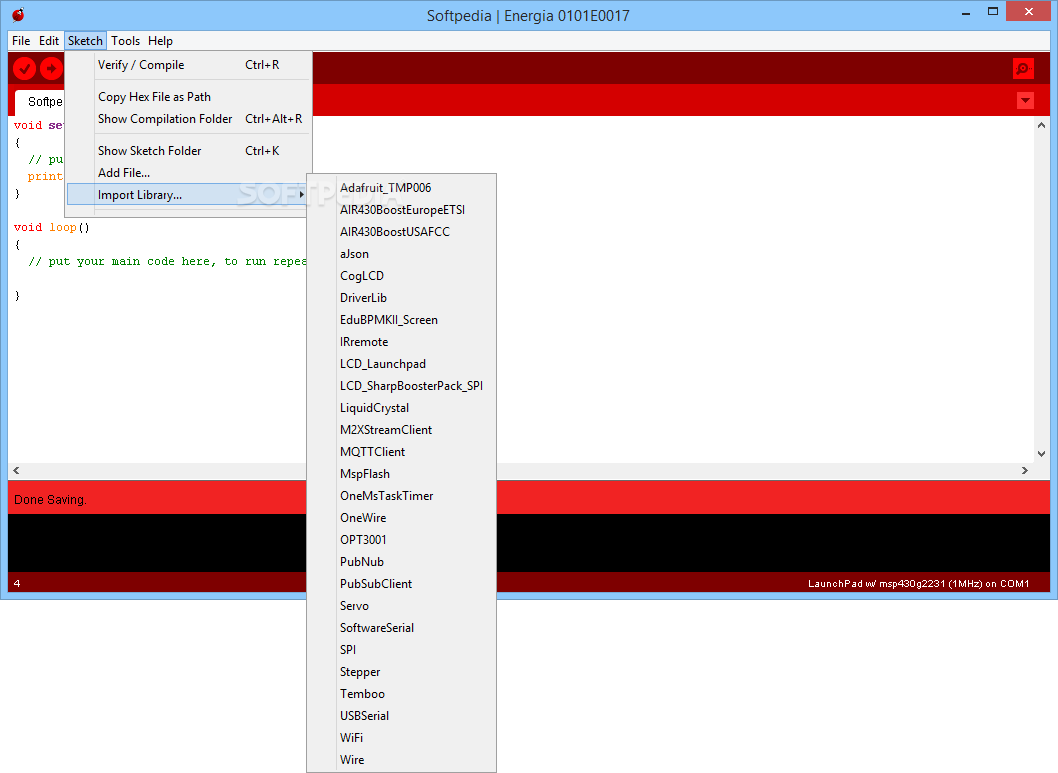Import the WiFi library
This screenshot has height=773, width=1058.
point(401,738)
